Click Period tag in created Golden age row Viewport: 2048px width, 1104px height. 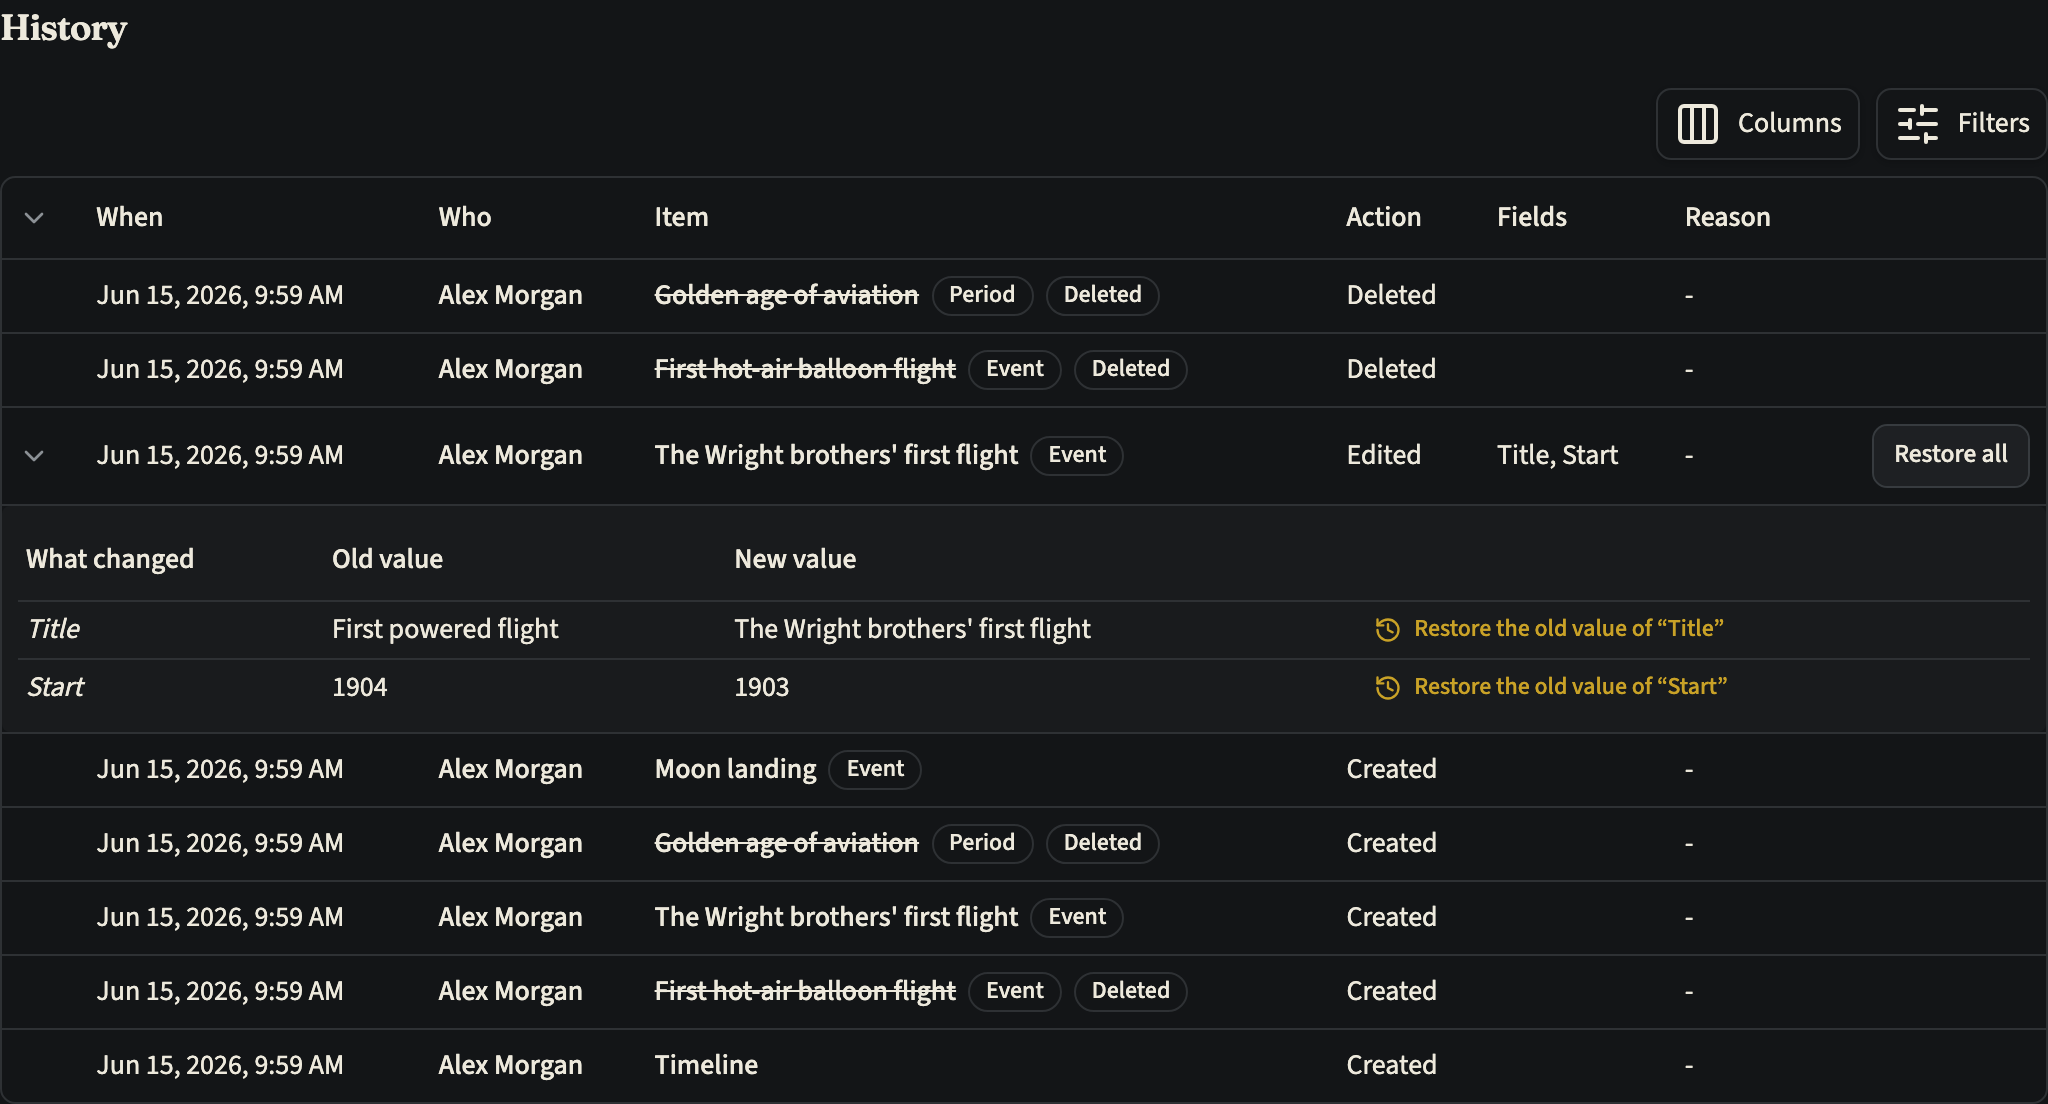coord(982,843)
